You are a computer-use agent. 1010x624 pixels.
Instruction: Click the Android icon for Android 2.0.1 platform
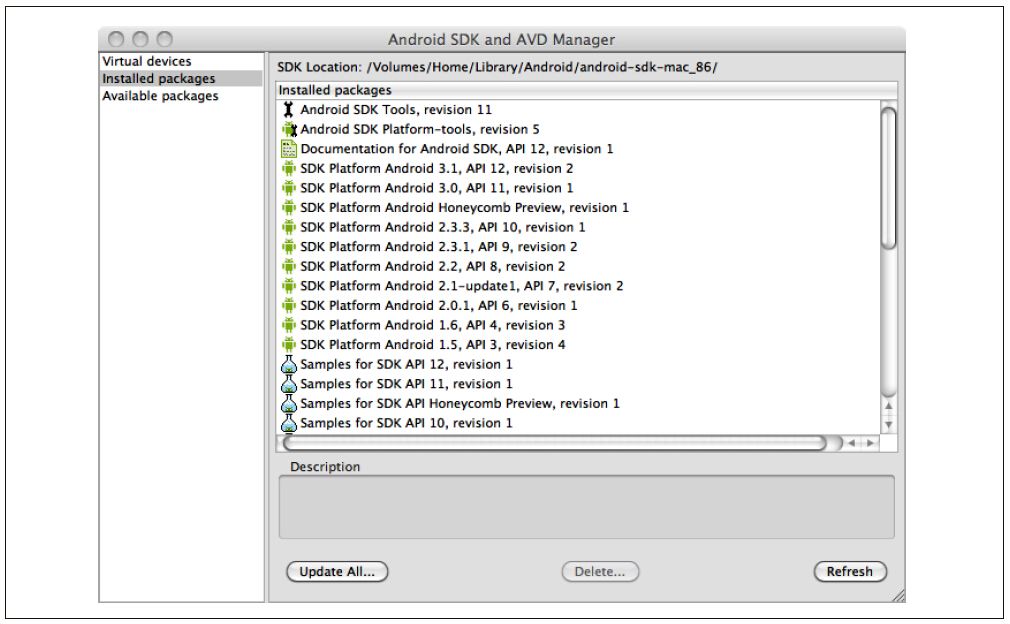click(289, 306)
